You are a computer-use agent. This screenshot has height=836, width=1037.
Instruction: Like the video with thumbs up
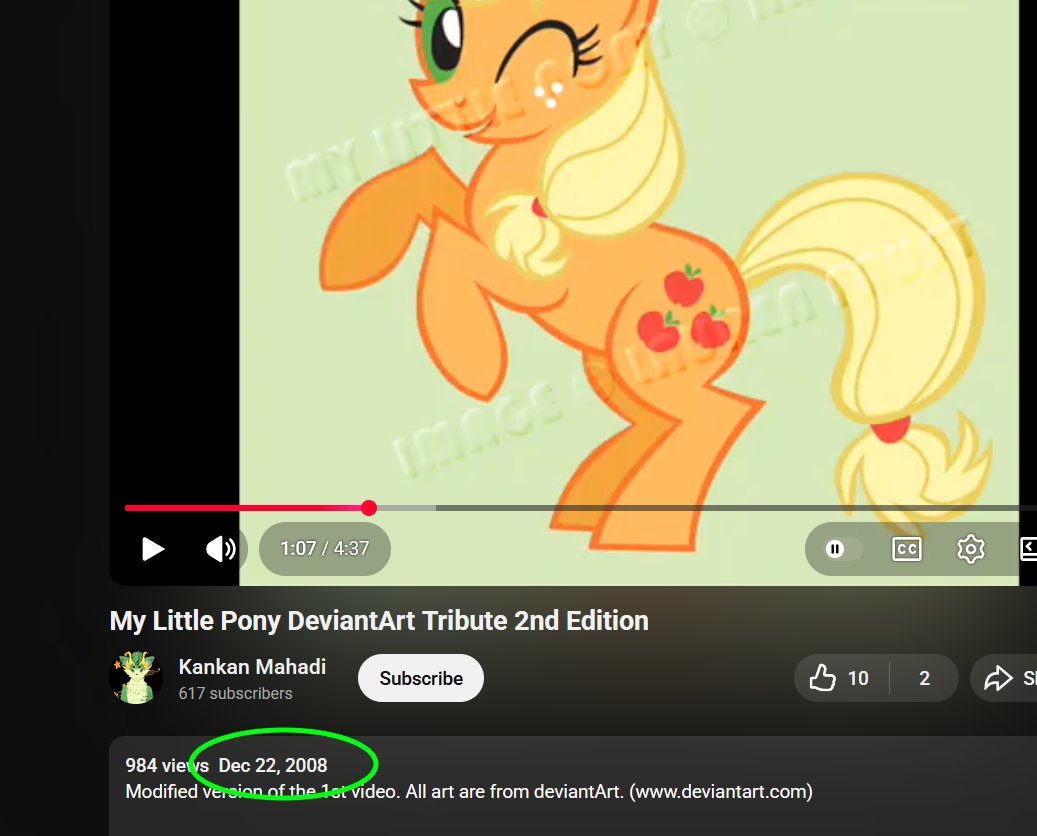(x=841, y=679)
